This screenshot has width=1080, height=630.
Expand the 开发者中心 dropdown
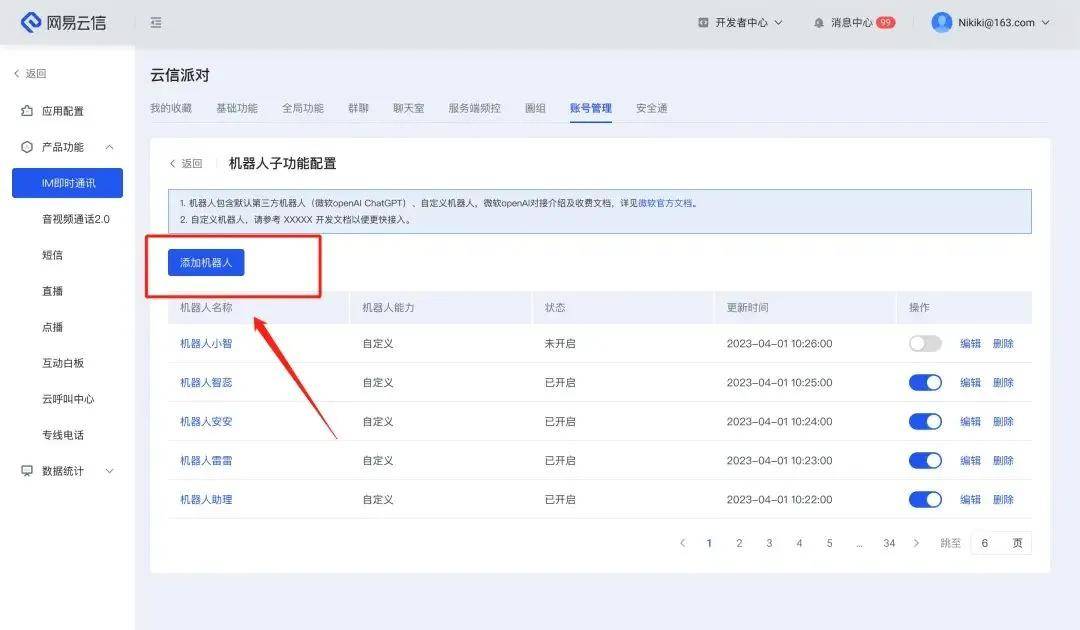click(740, 21)
